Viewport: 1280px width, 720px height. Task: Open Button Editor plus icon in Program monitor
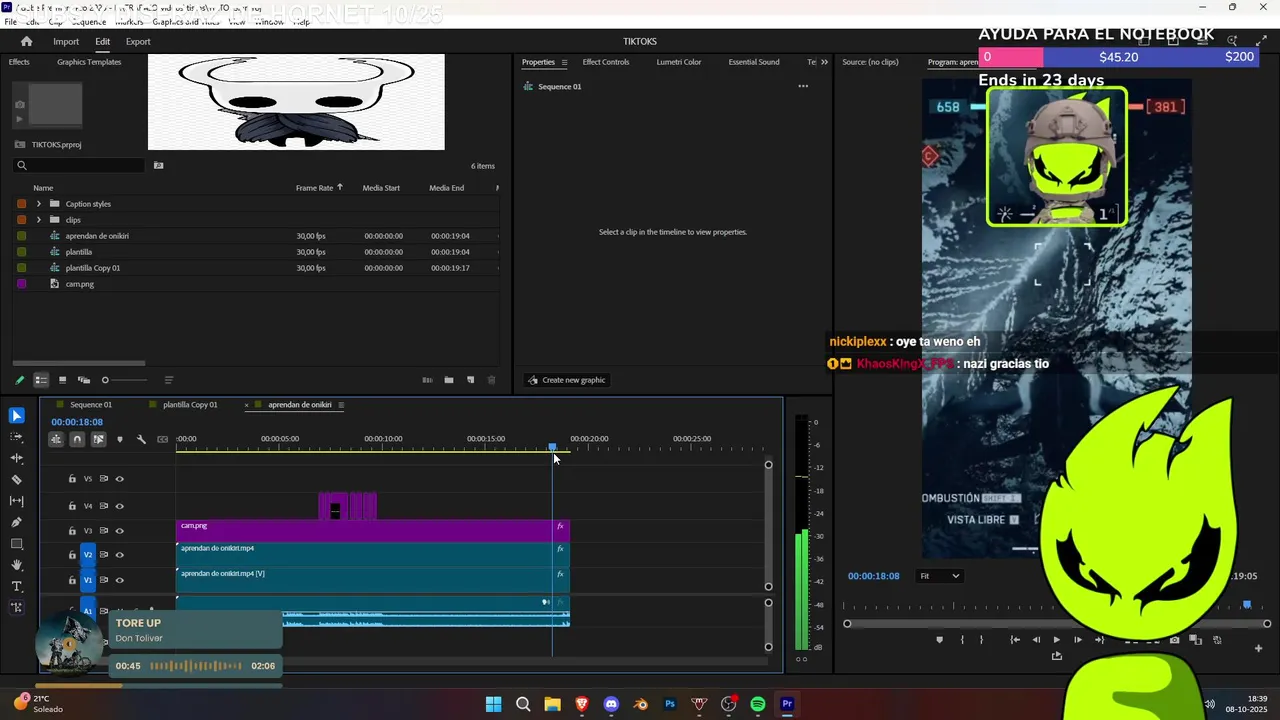point(1258,648)
